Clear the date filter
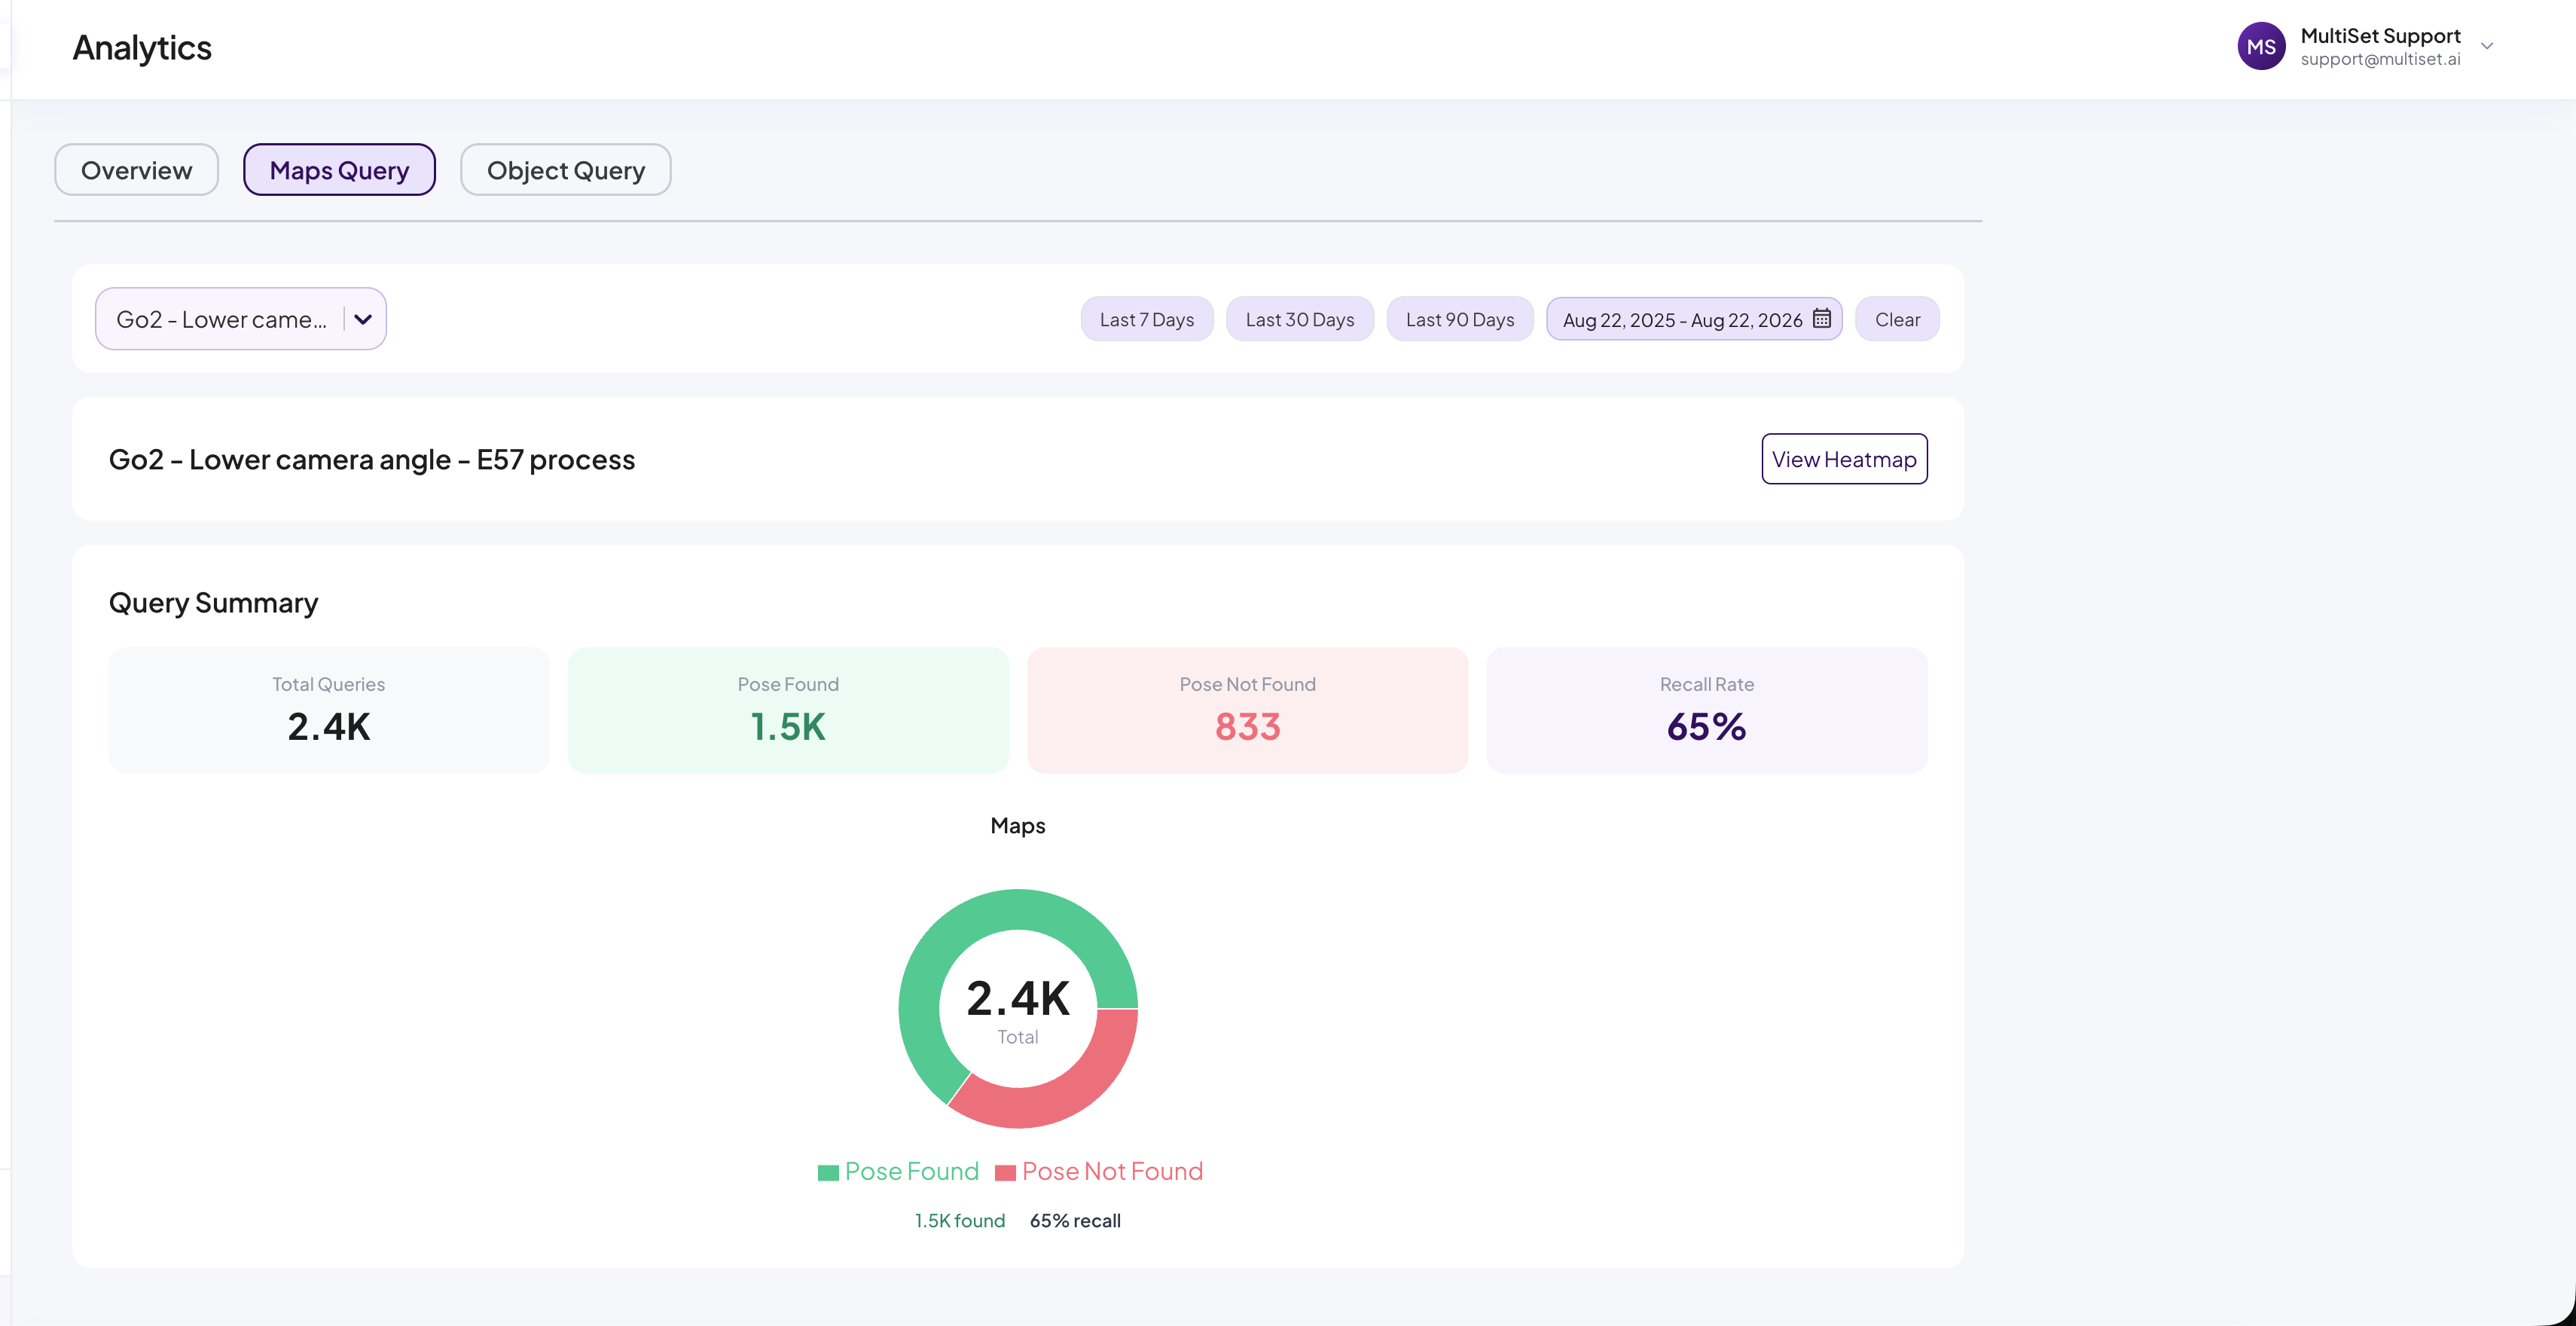Viewport: 2576px width, 1326px height. pos(1897,319)
